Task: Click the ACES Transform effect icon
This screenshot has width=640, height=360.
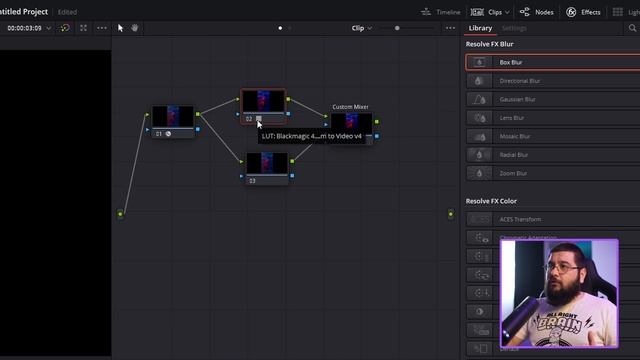Action: [x=479, y=219]
